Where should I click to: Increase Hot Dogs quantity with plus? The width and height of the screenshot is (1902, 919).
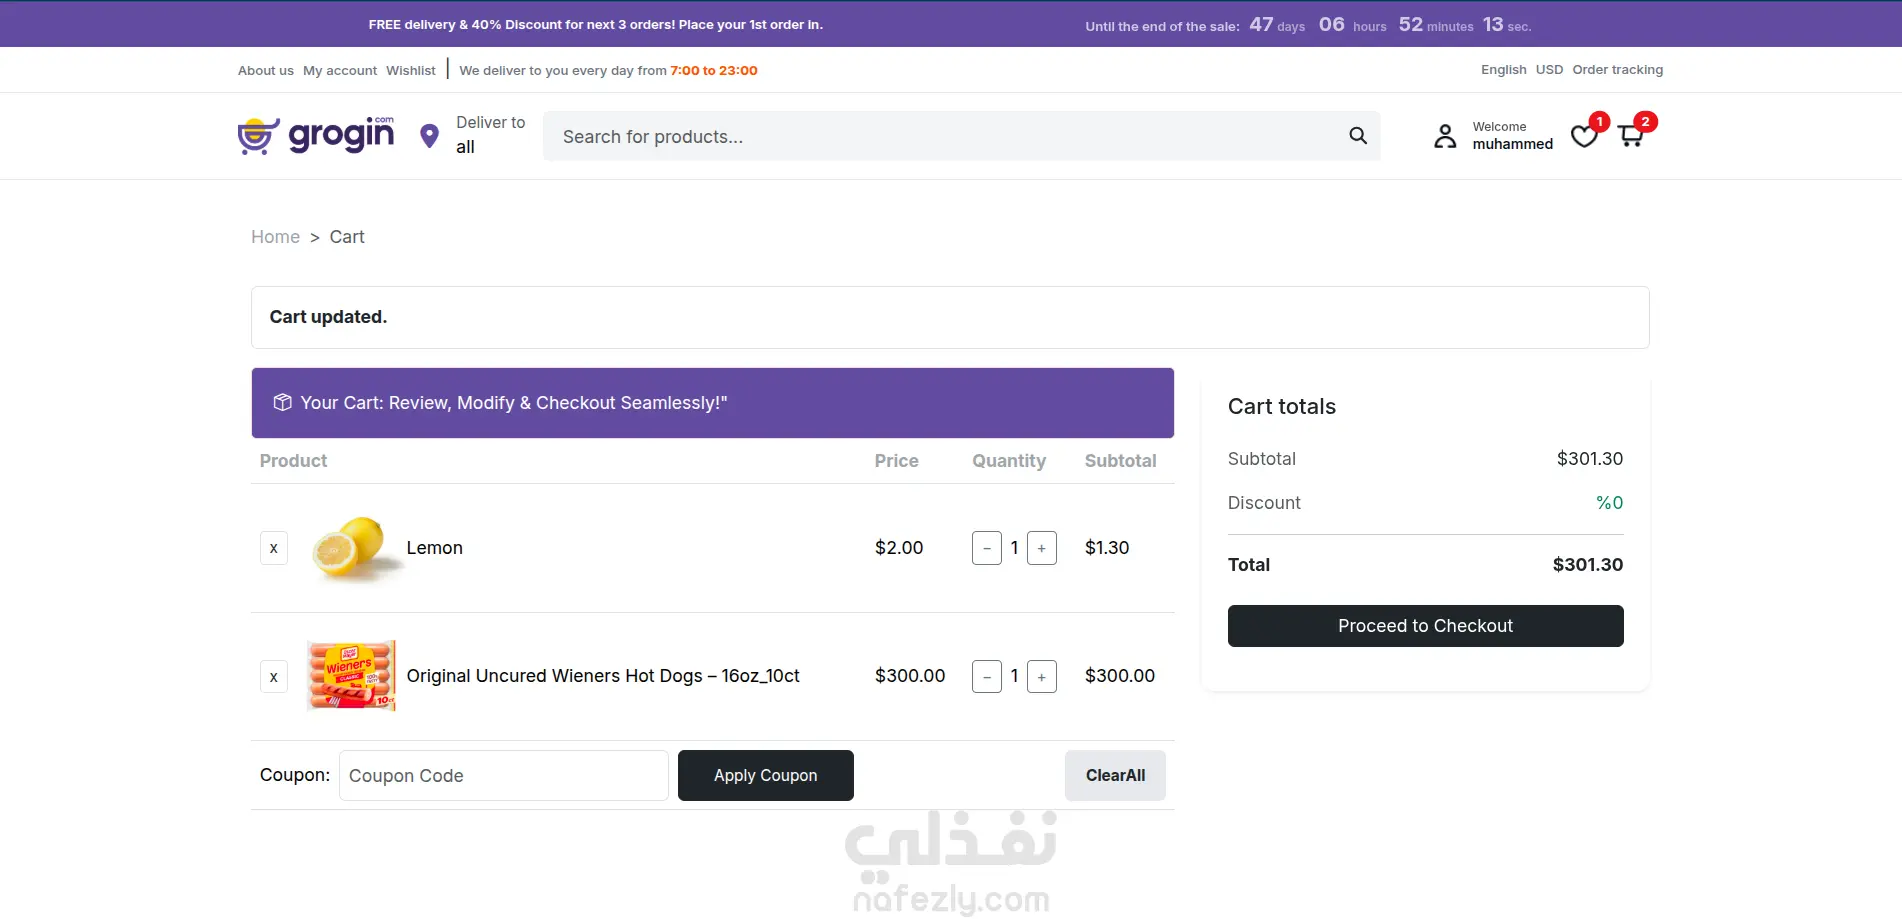point(1041,677)
